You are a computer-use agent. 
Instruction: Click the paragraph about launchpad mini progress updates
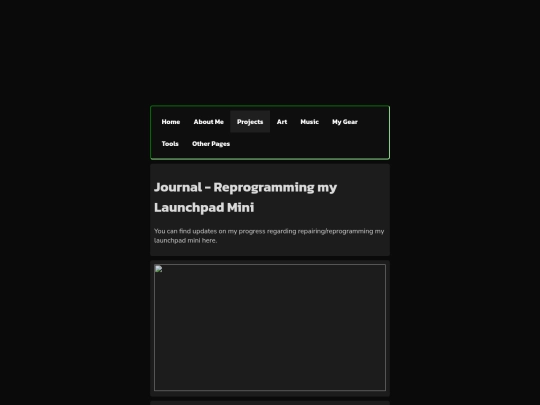pos(269,236)
